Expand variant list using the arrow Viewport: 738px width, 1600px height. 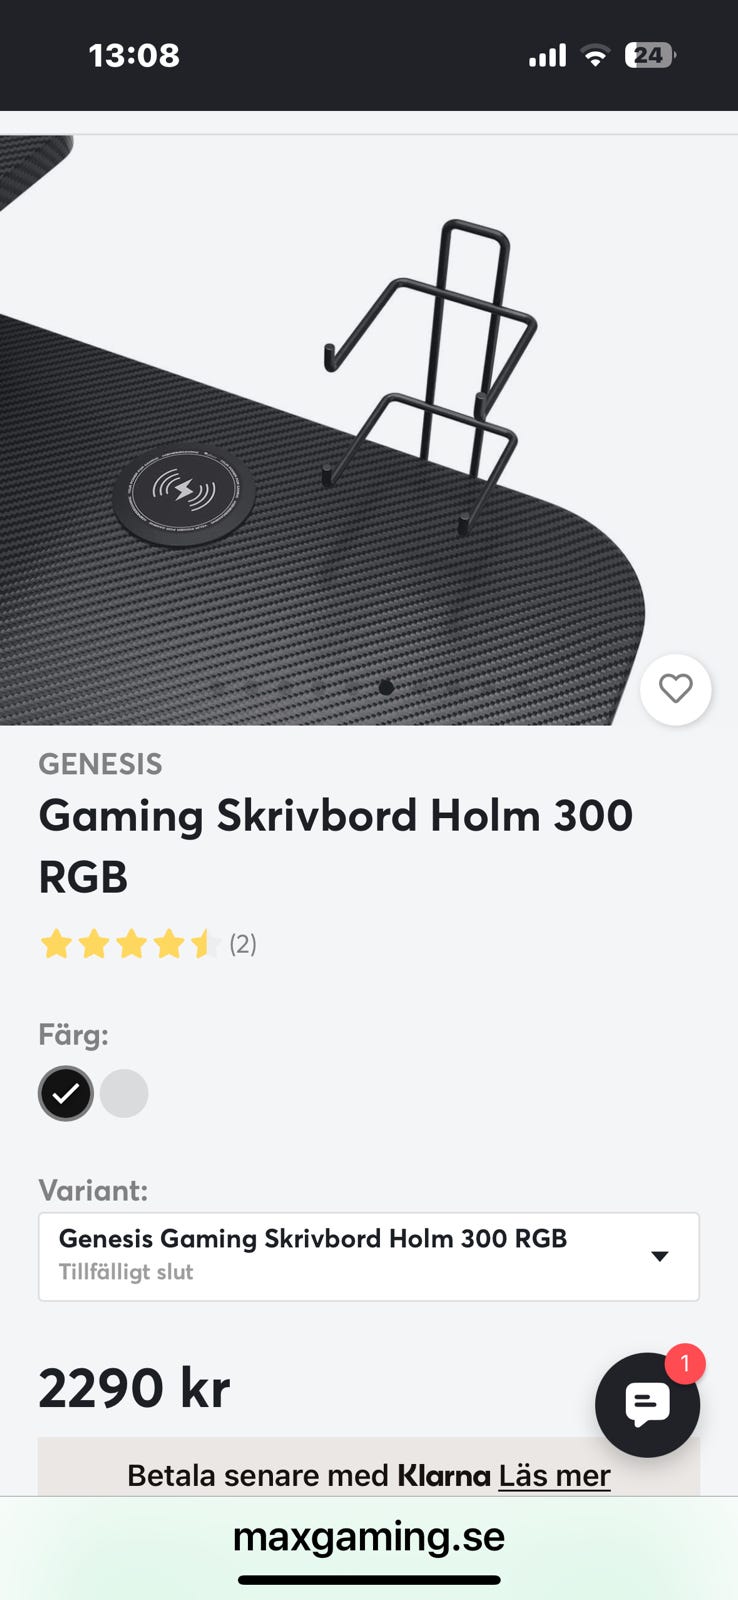click(659, 1257)
